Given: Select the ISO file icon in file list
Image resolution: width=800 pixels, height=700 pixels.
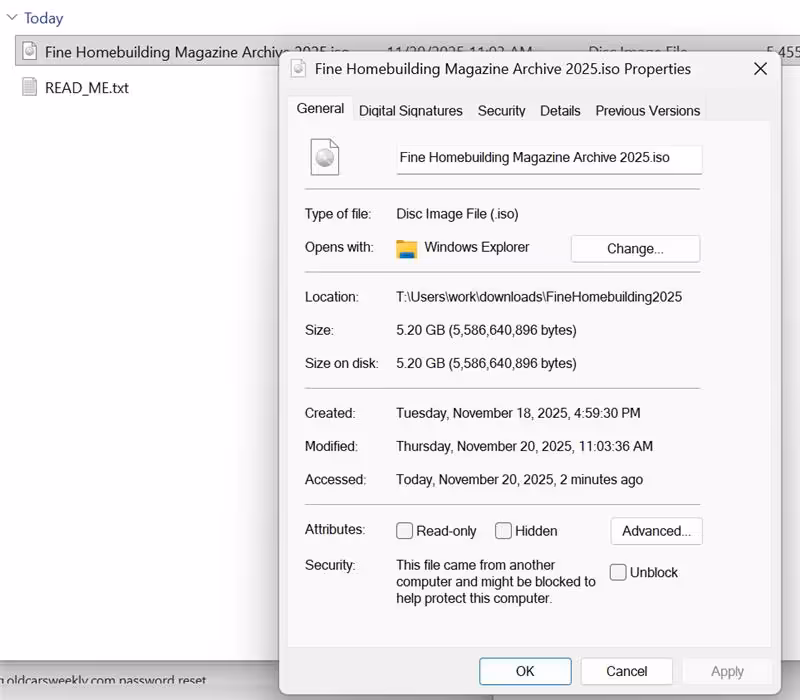Looking at the screenshot, I should pos(30,52).
